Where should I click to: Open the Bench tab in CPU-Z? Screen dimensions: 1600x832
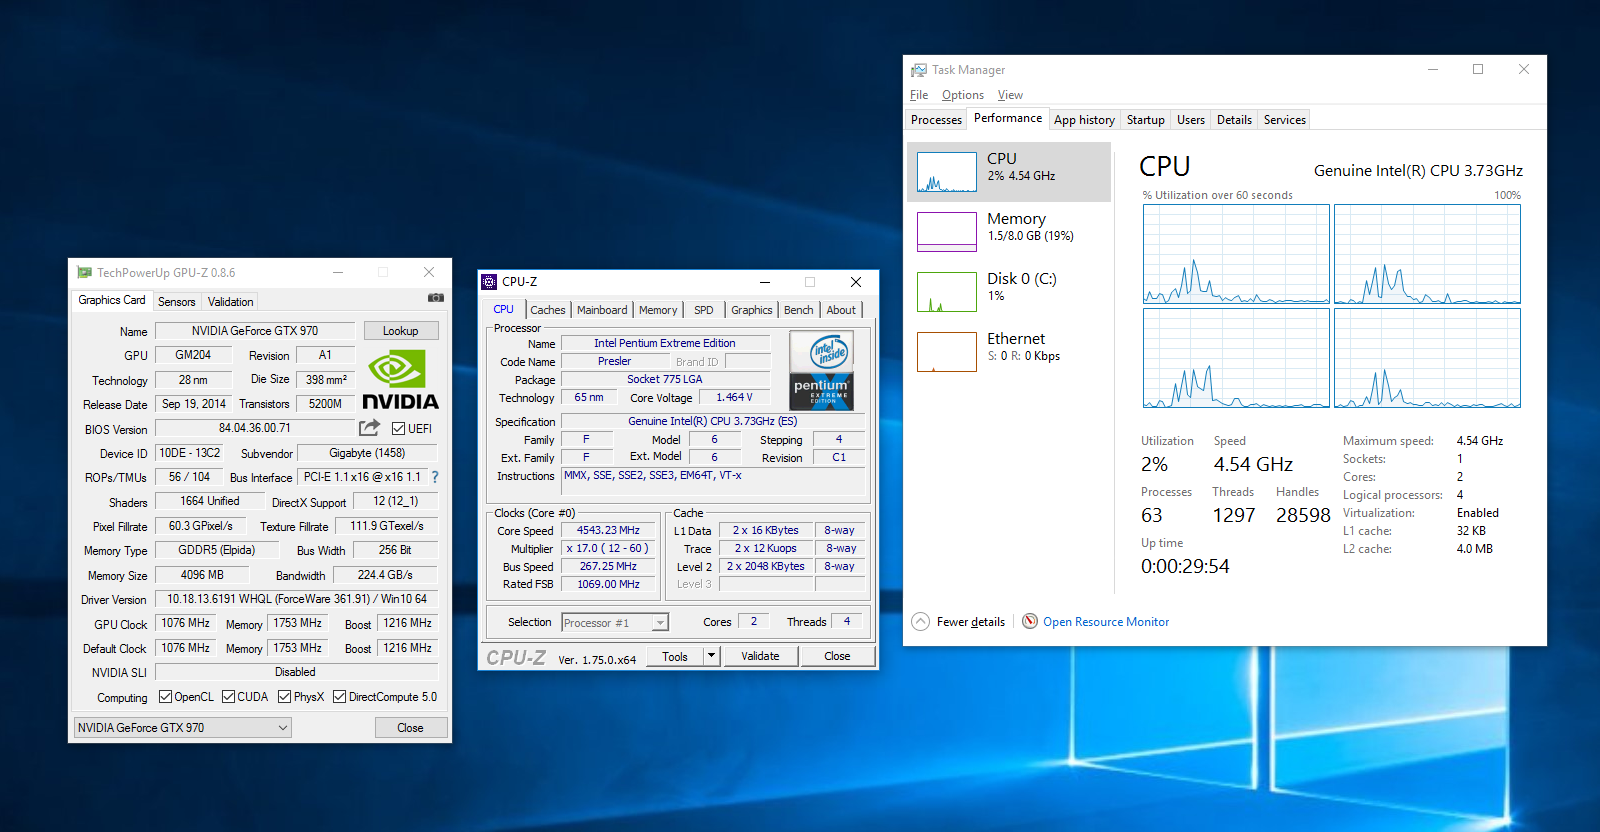coord(799,310)
